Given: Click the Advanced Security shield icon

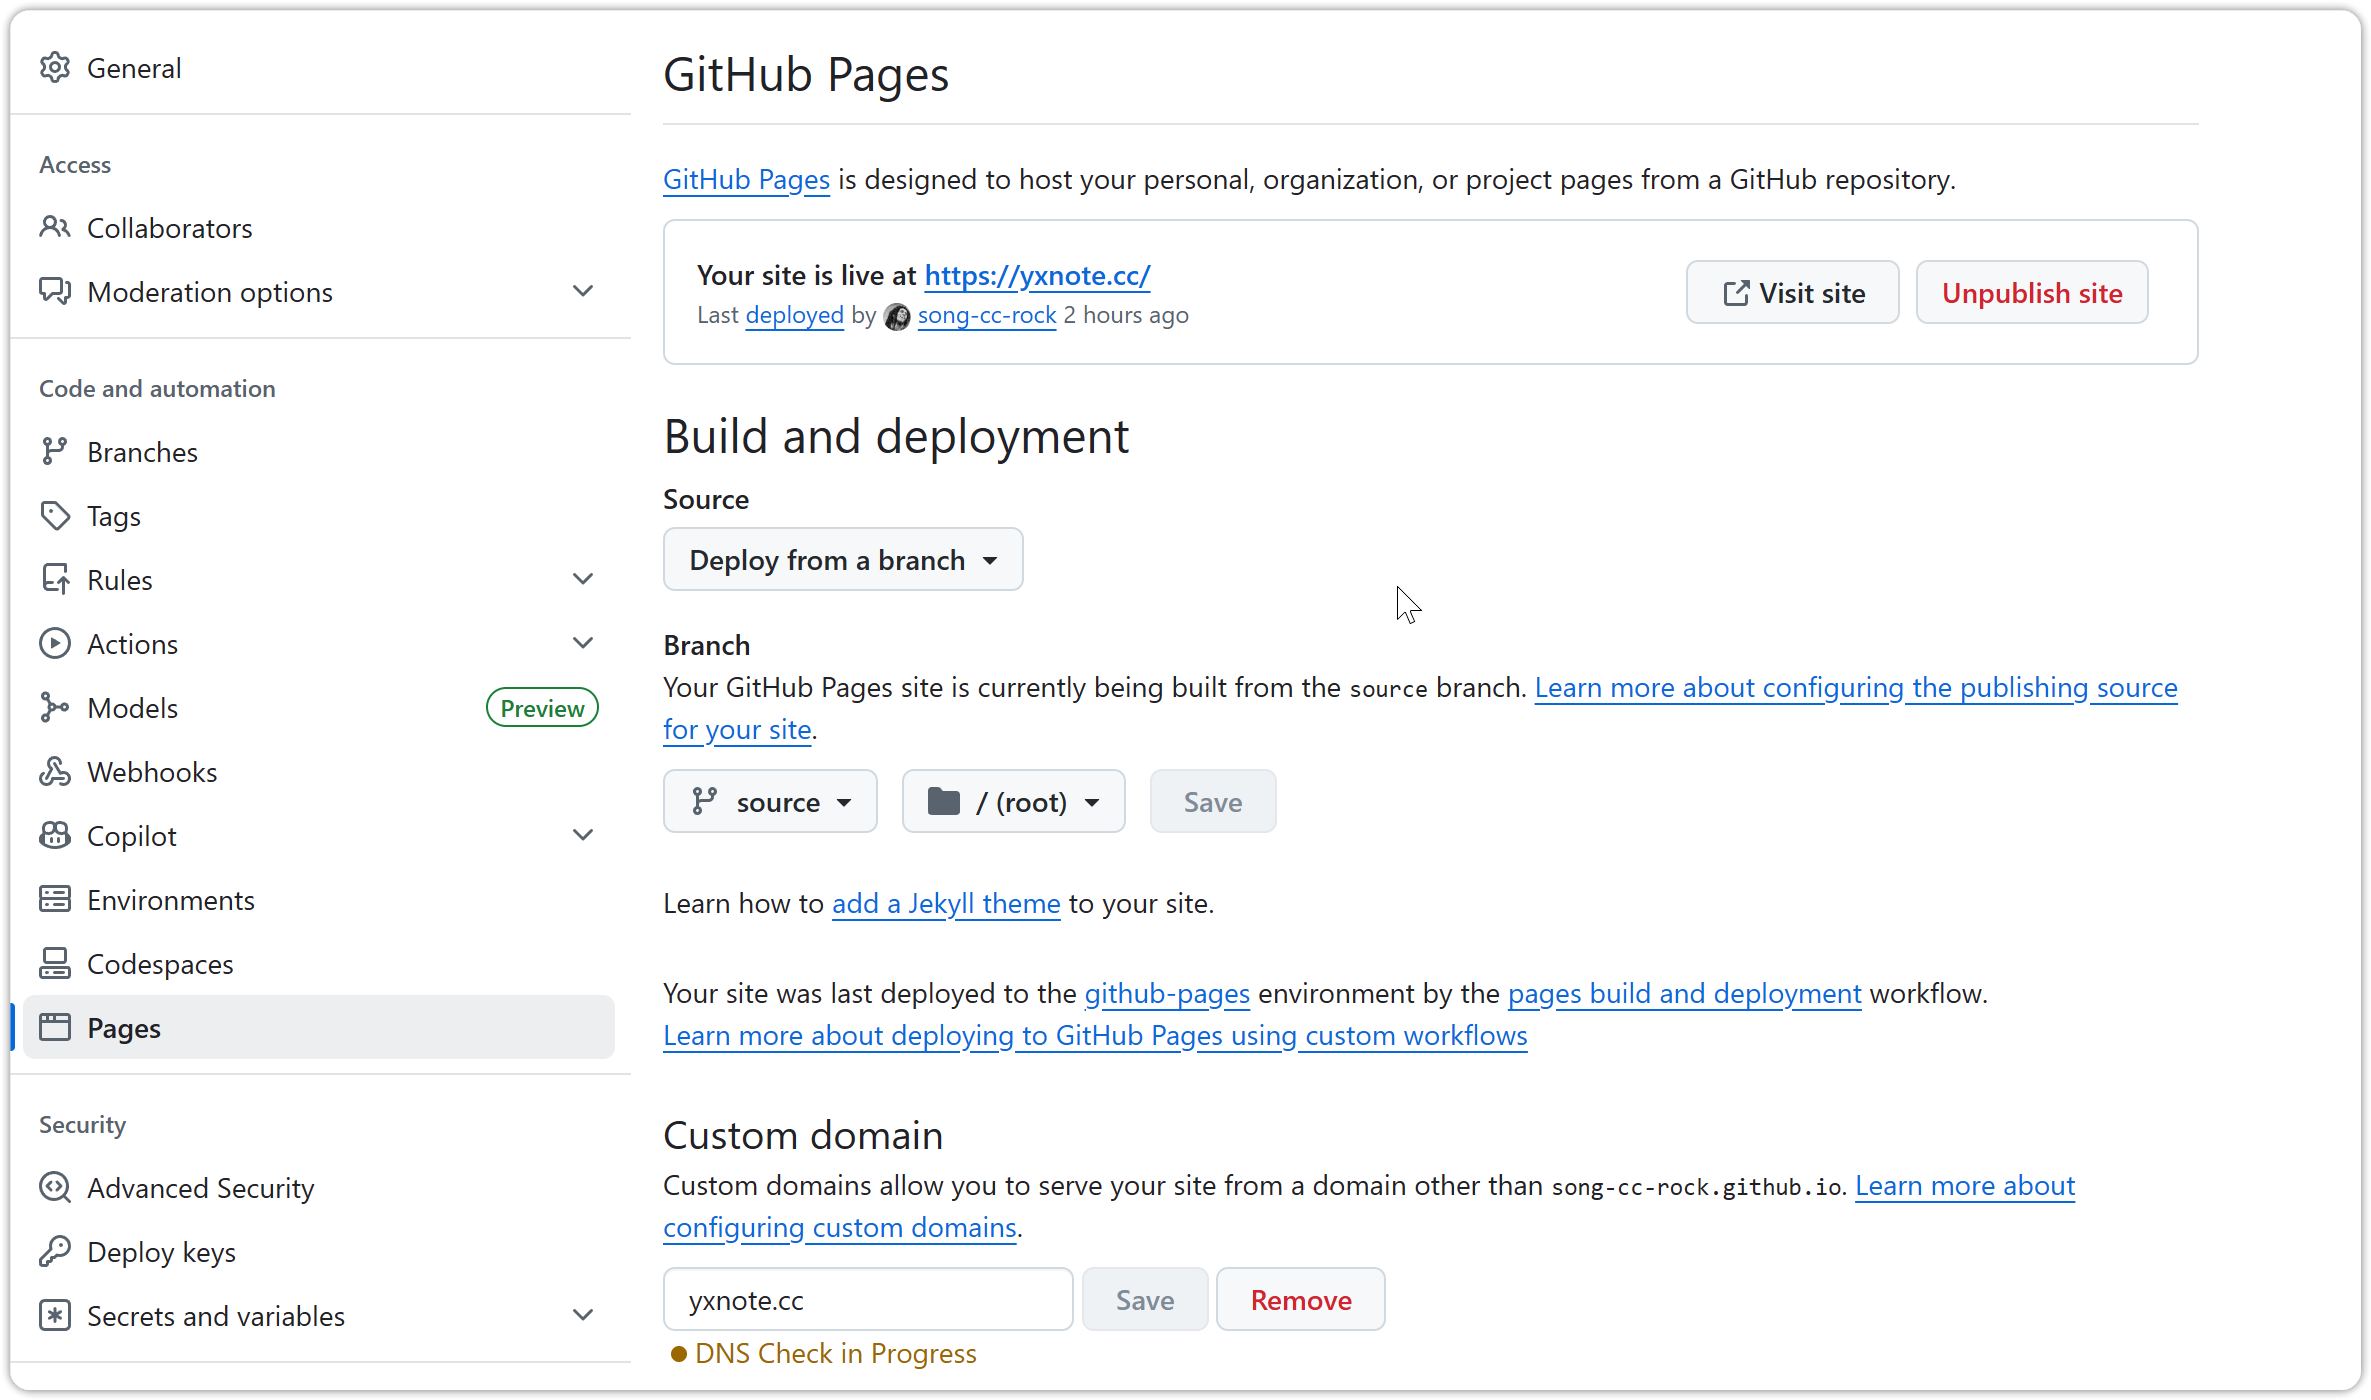Looking at the screenshot, I should pos(55,1187).
